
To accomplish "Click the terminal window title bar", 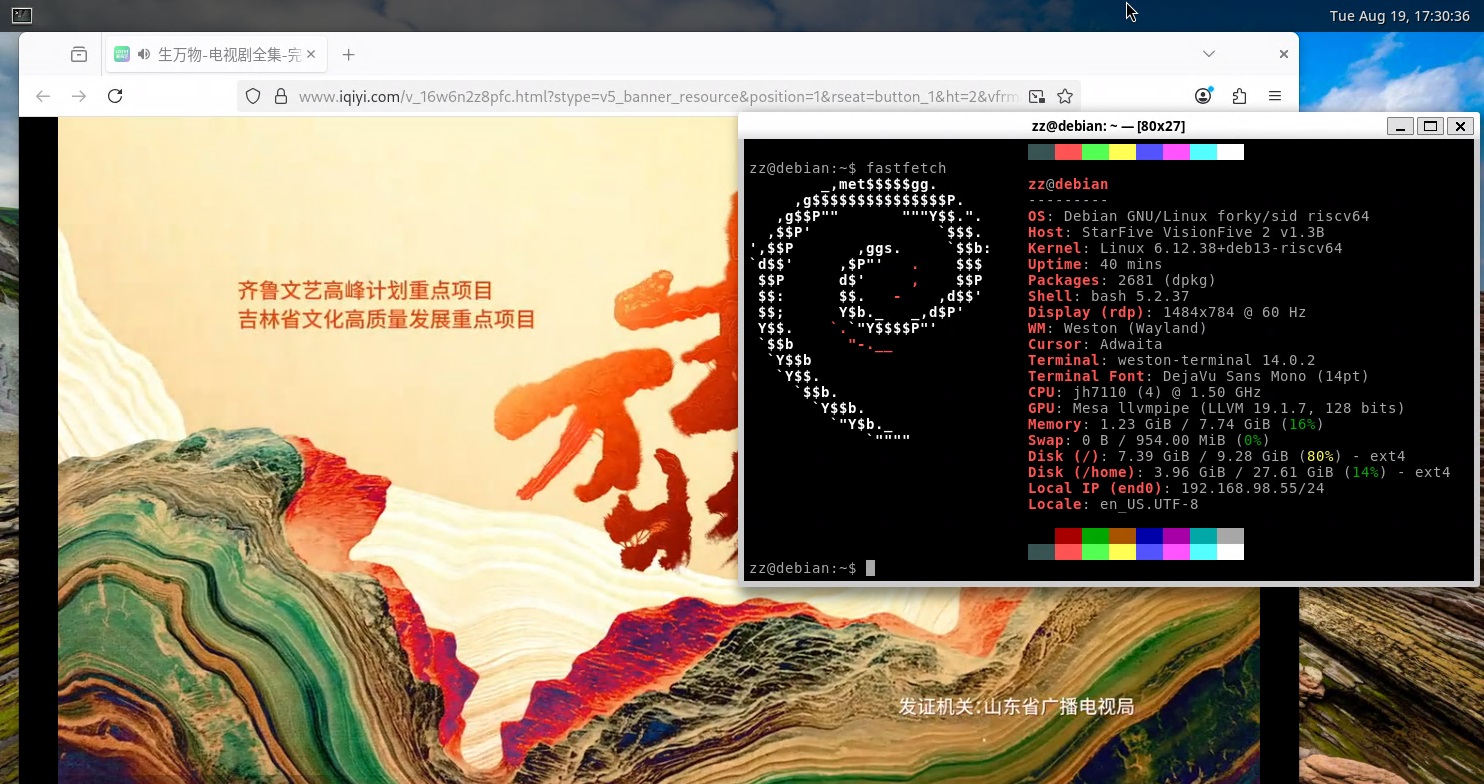I will pyautogui.click(x=1107, y=126).
